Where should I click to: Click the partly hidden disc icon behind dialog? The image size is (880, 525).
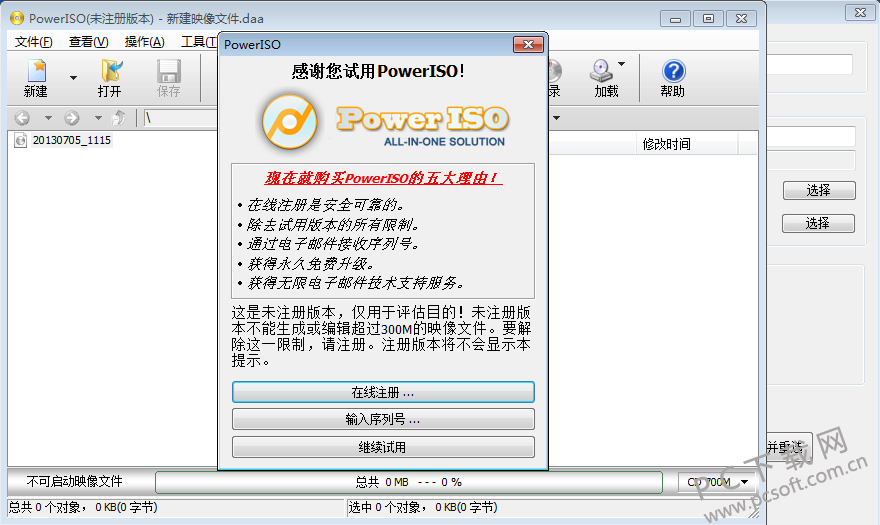[x=554, y=71]
